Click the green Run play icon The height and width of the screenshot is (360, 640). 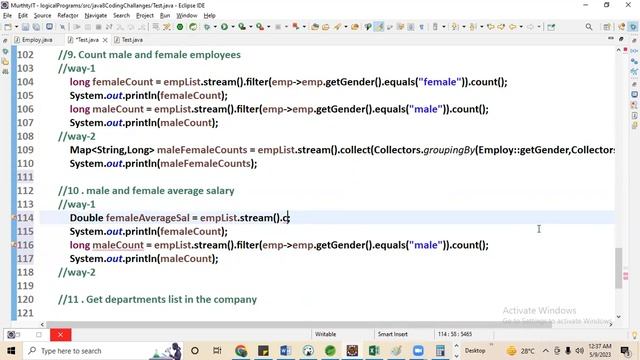224,27
